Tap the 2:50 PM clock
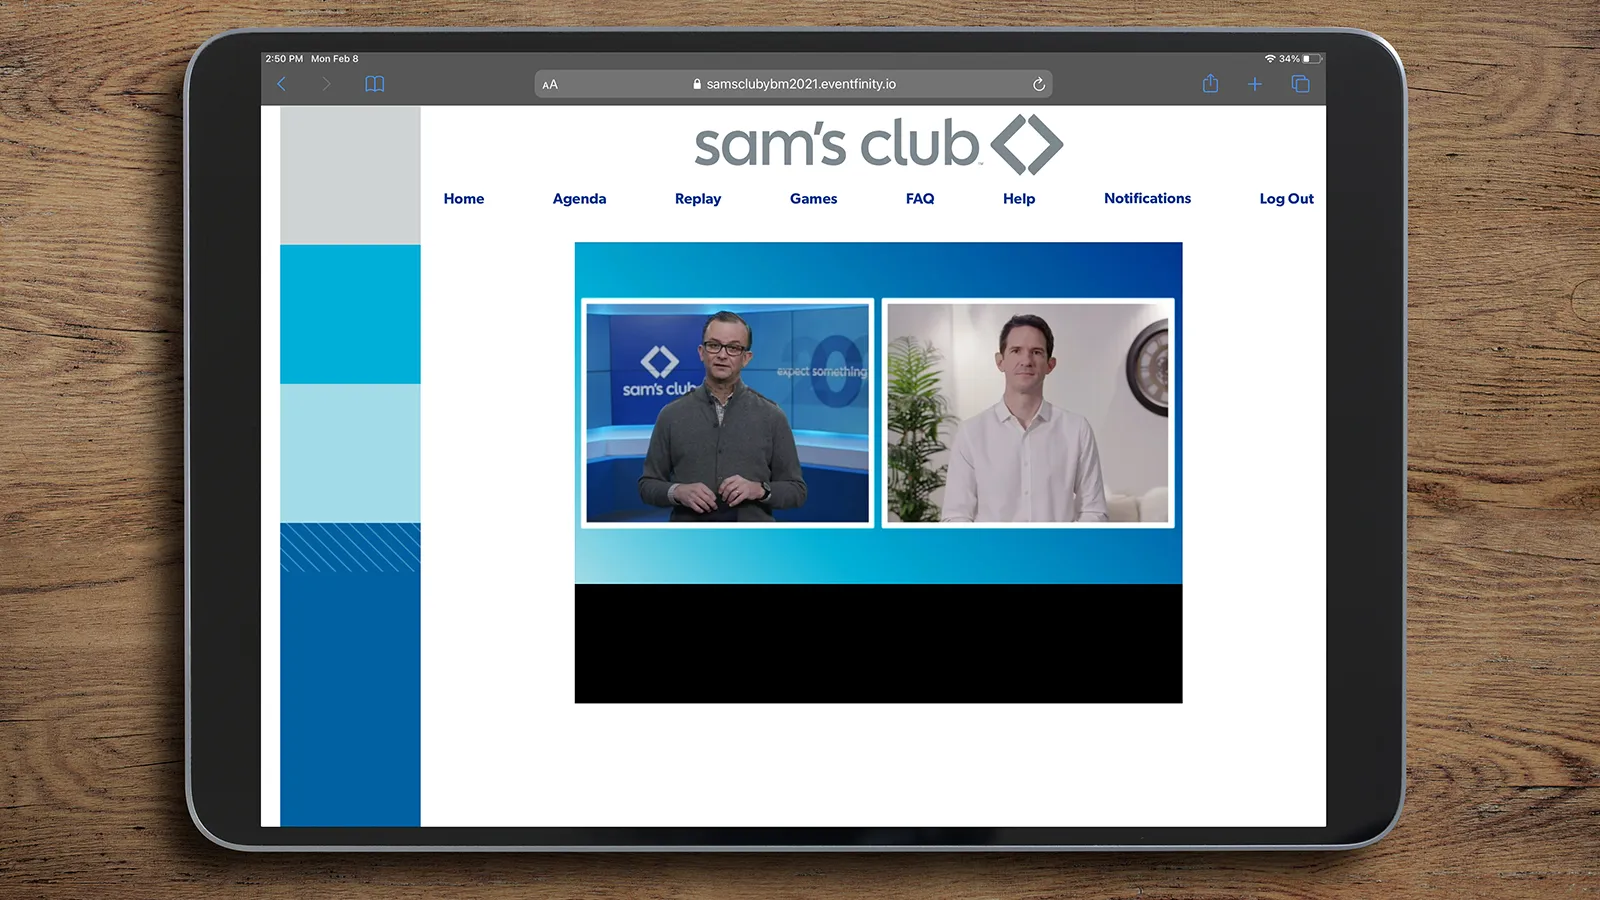 click(x=284, y=59)
